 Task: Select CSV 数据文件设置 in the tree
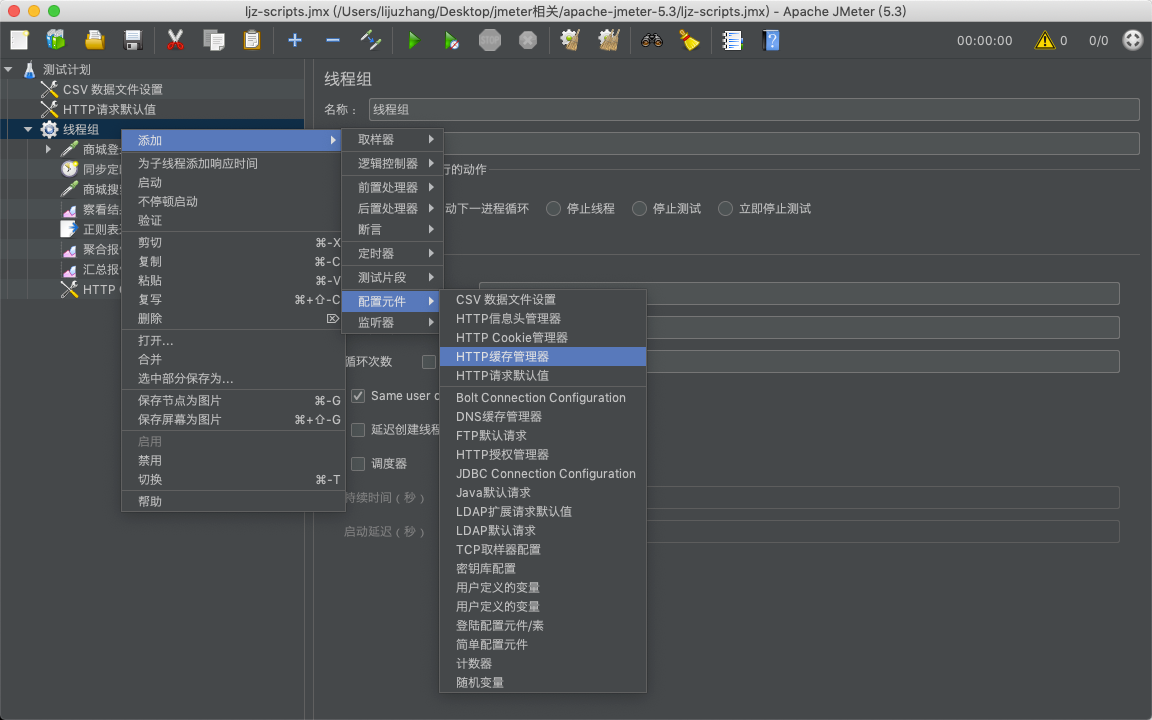coord(112,90)
